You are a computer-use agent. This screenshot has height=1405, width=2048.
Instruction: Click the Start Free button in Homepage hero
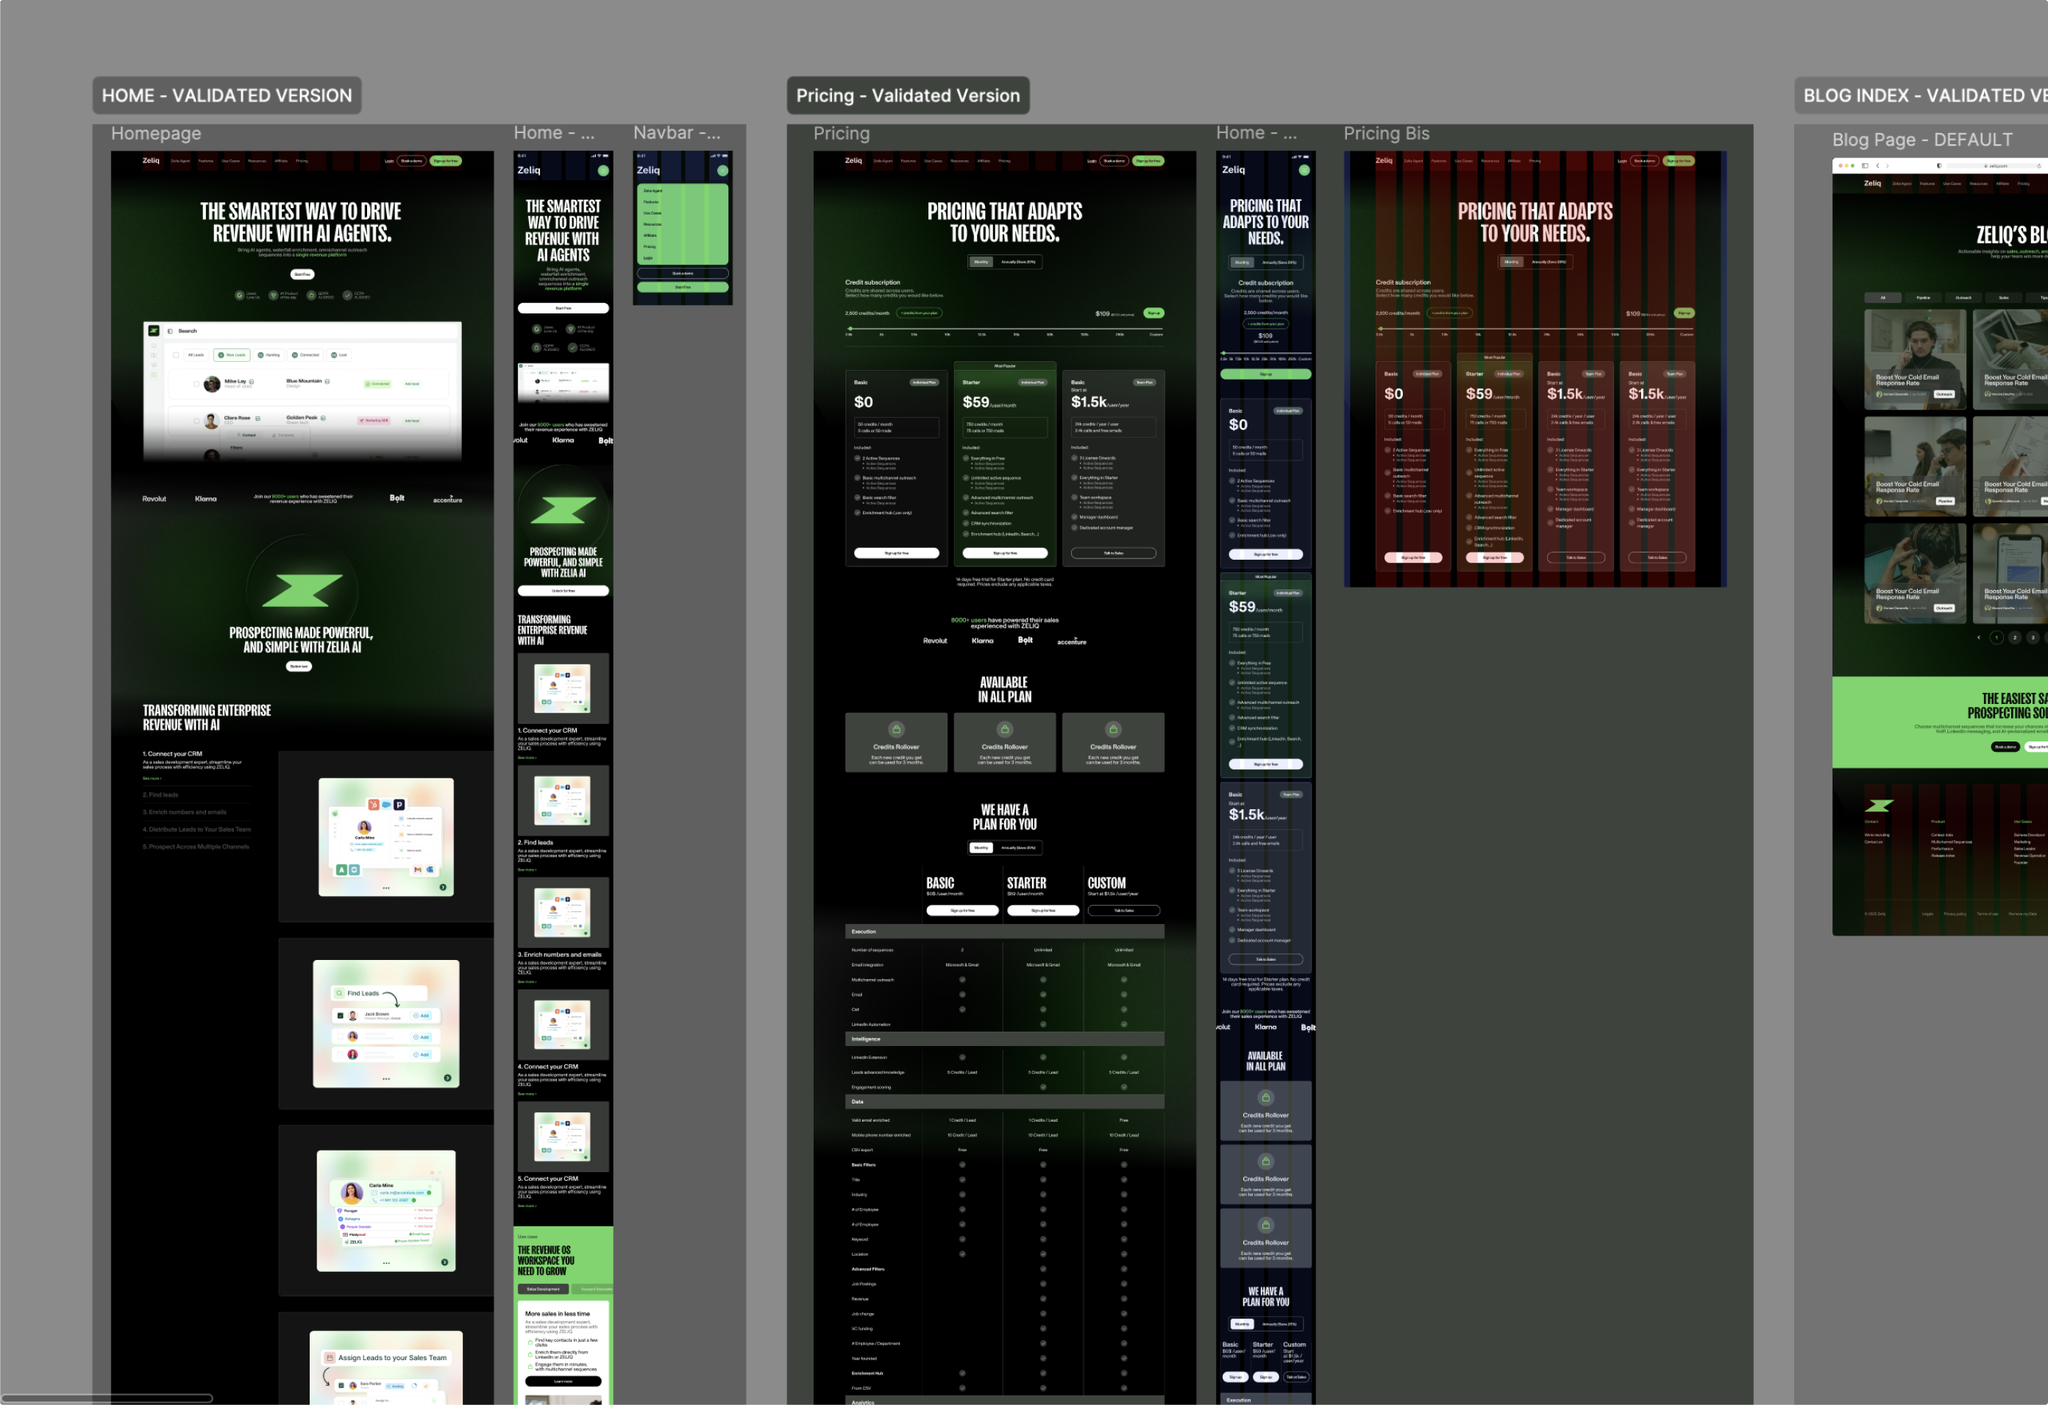pos(302,274)
